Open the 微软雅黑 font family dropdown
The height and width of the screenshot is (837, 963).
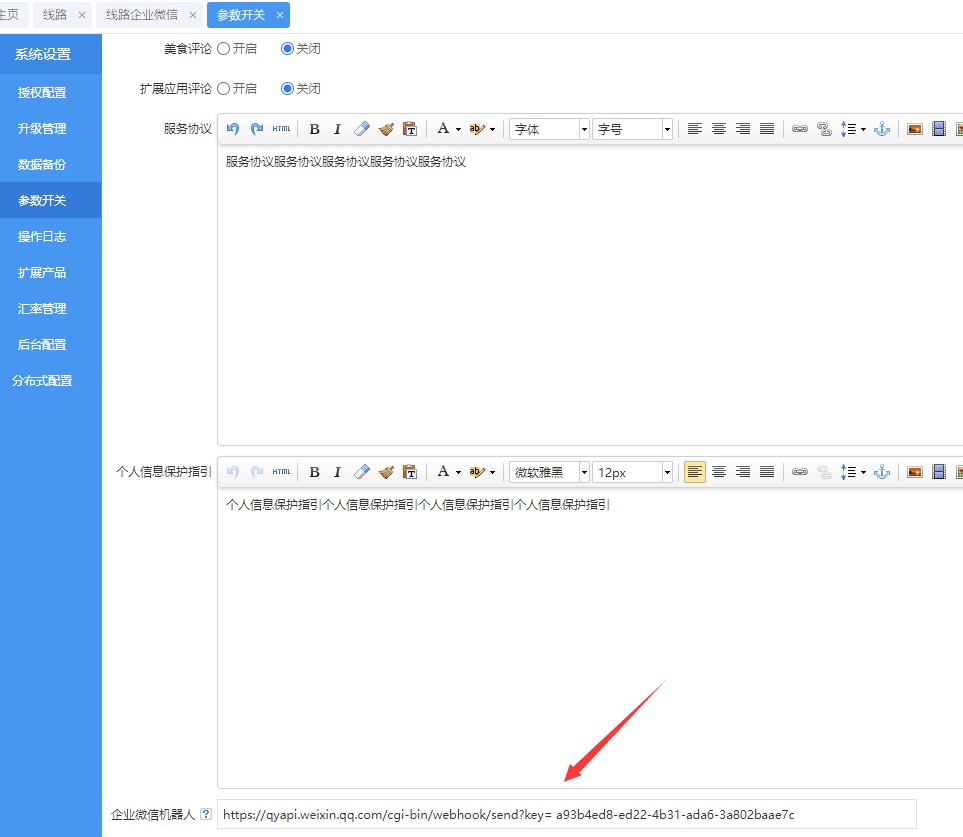pyautogui.click(x=549, y=472)
